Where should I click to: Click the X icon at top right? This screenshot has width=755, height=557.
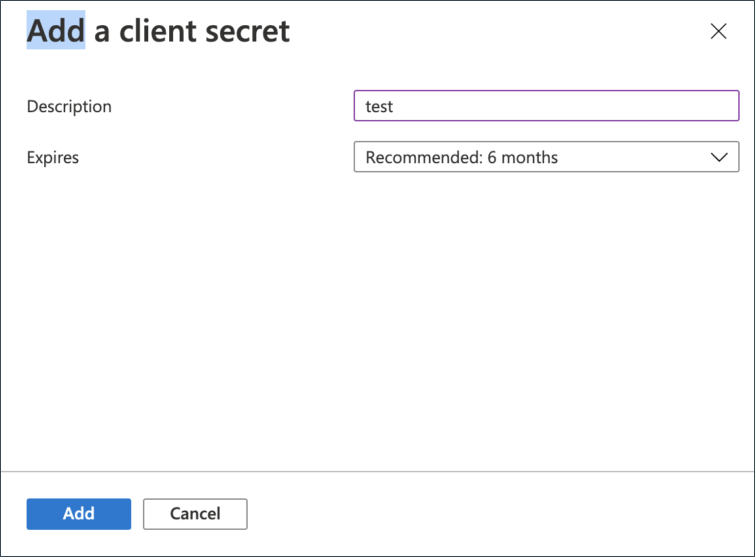click(x=718, y=31)
